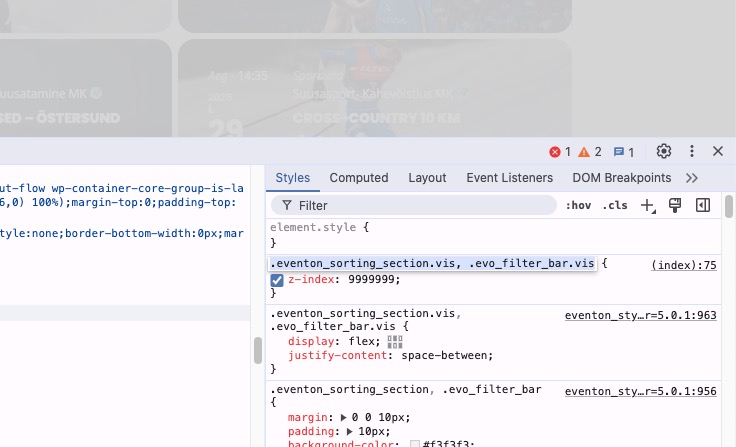This screenshot has width=736, height=447.
Task: Click the red error count icon
Action: pyautogui.click(x=555, y=152)
